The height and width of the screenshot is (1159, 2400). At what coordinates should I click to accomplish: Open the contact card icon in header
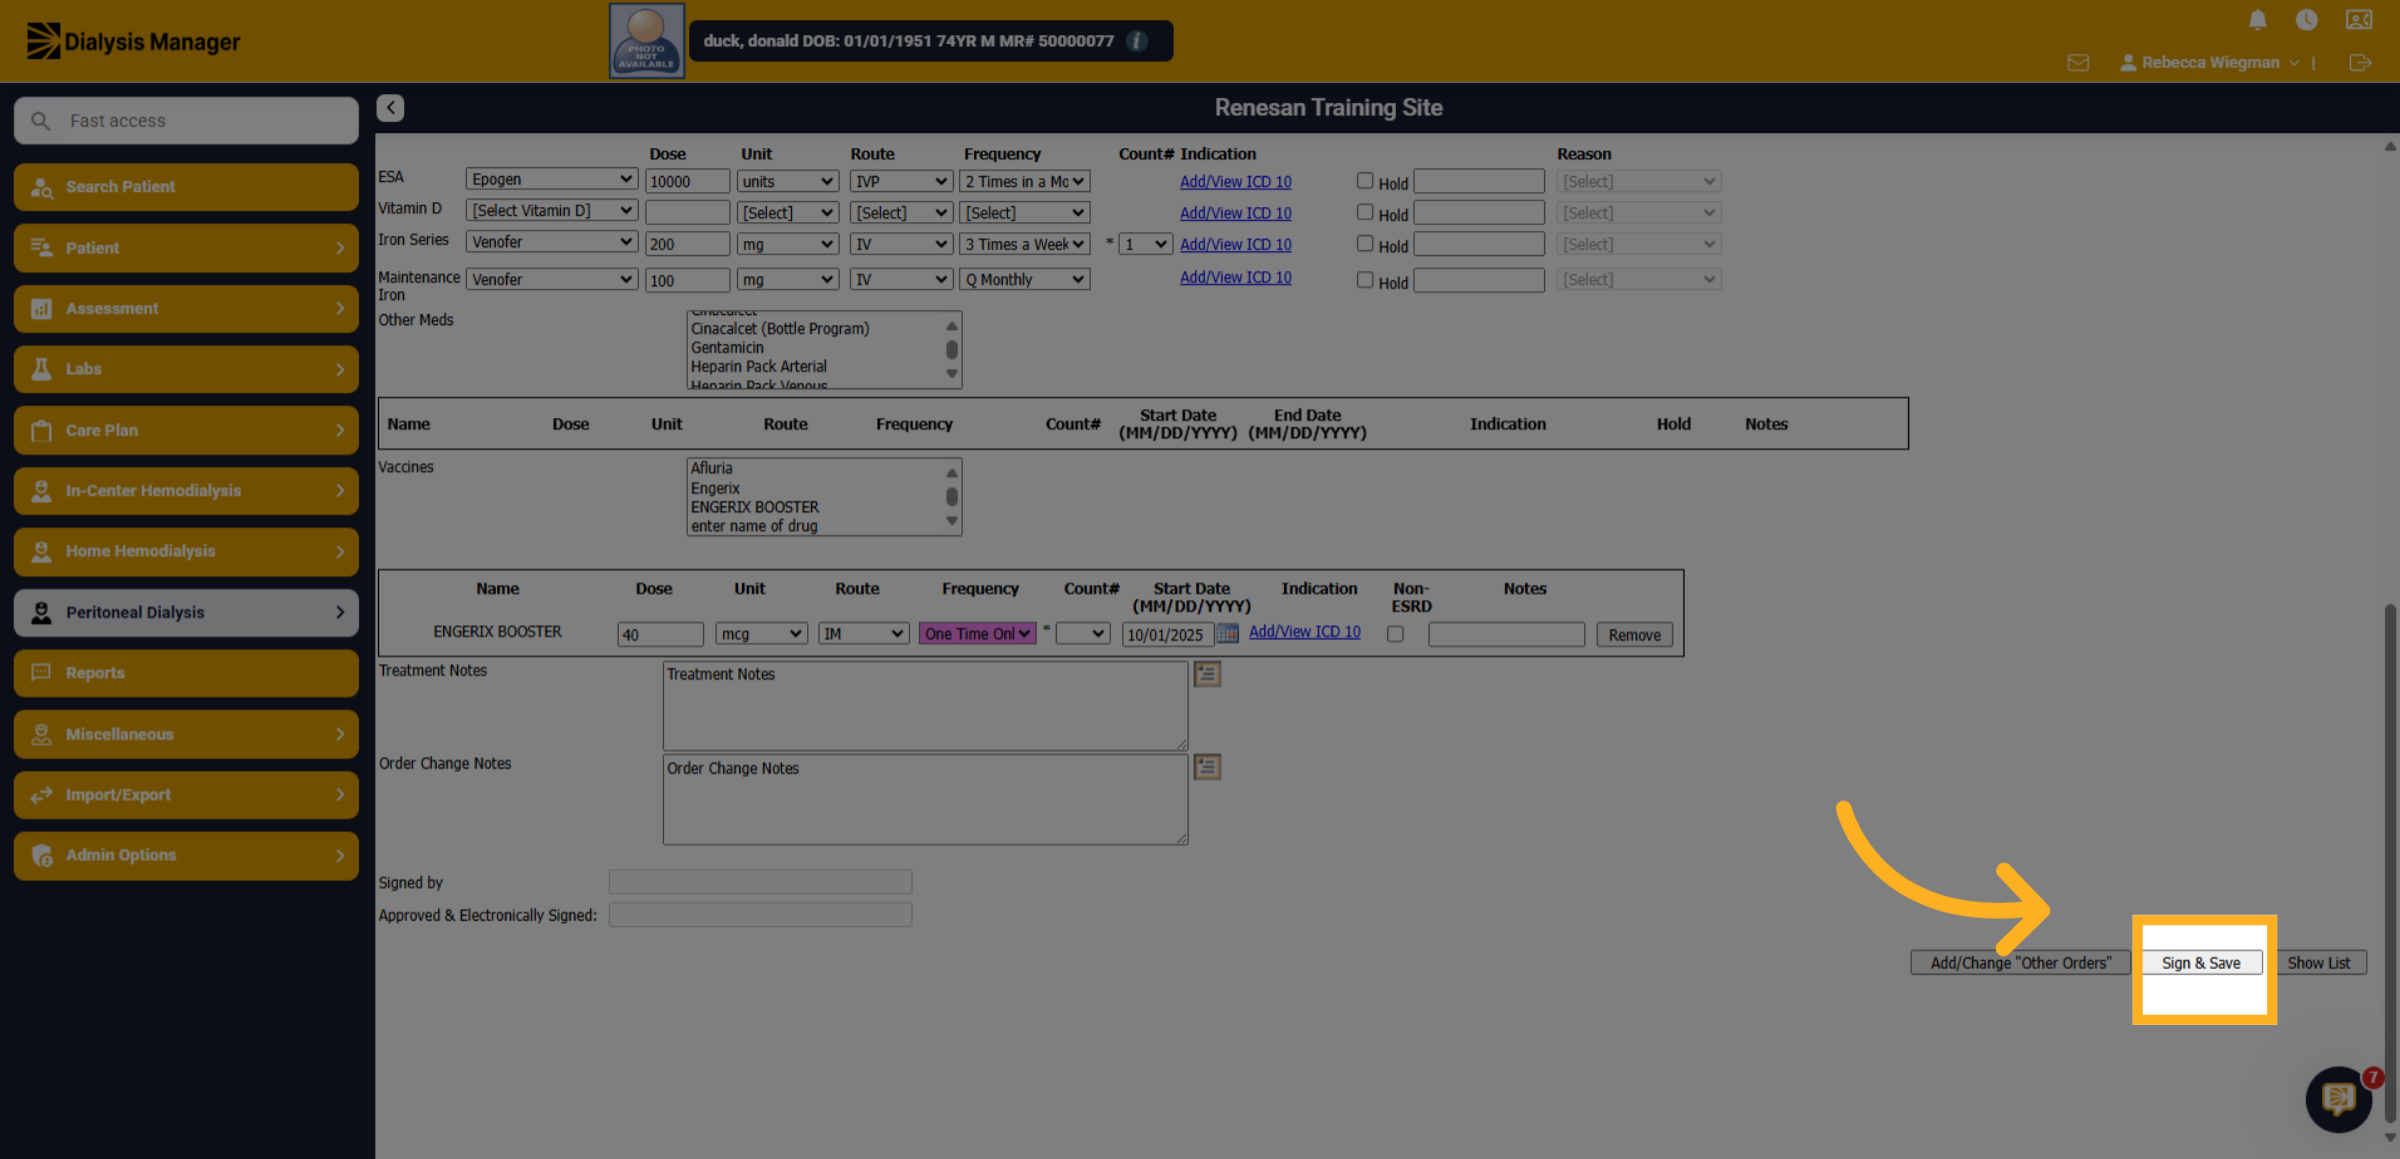click(2359, 20)
